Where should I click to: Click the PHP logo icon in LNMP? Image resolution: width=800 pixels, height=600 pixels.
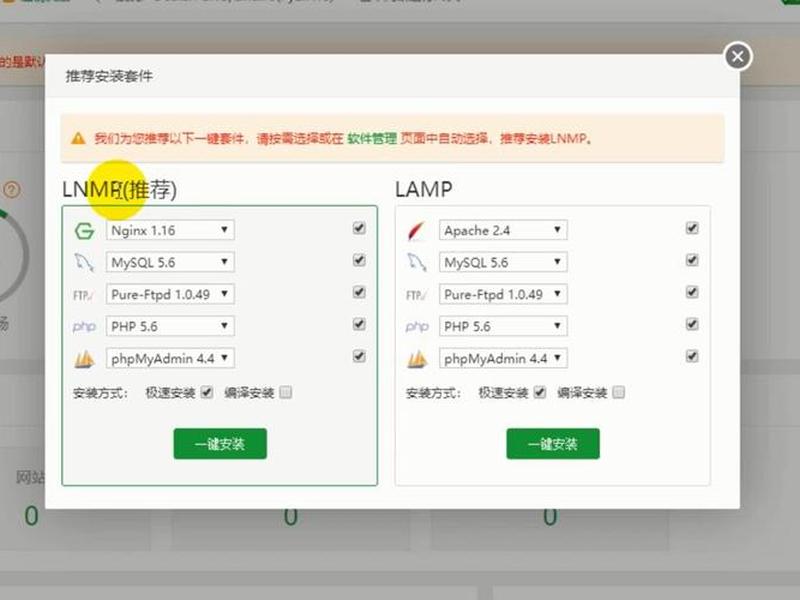click(84, 327)
